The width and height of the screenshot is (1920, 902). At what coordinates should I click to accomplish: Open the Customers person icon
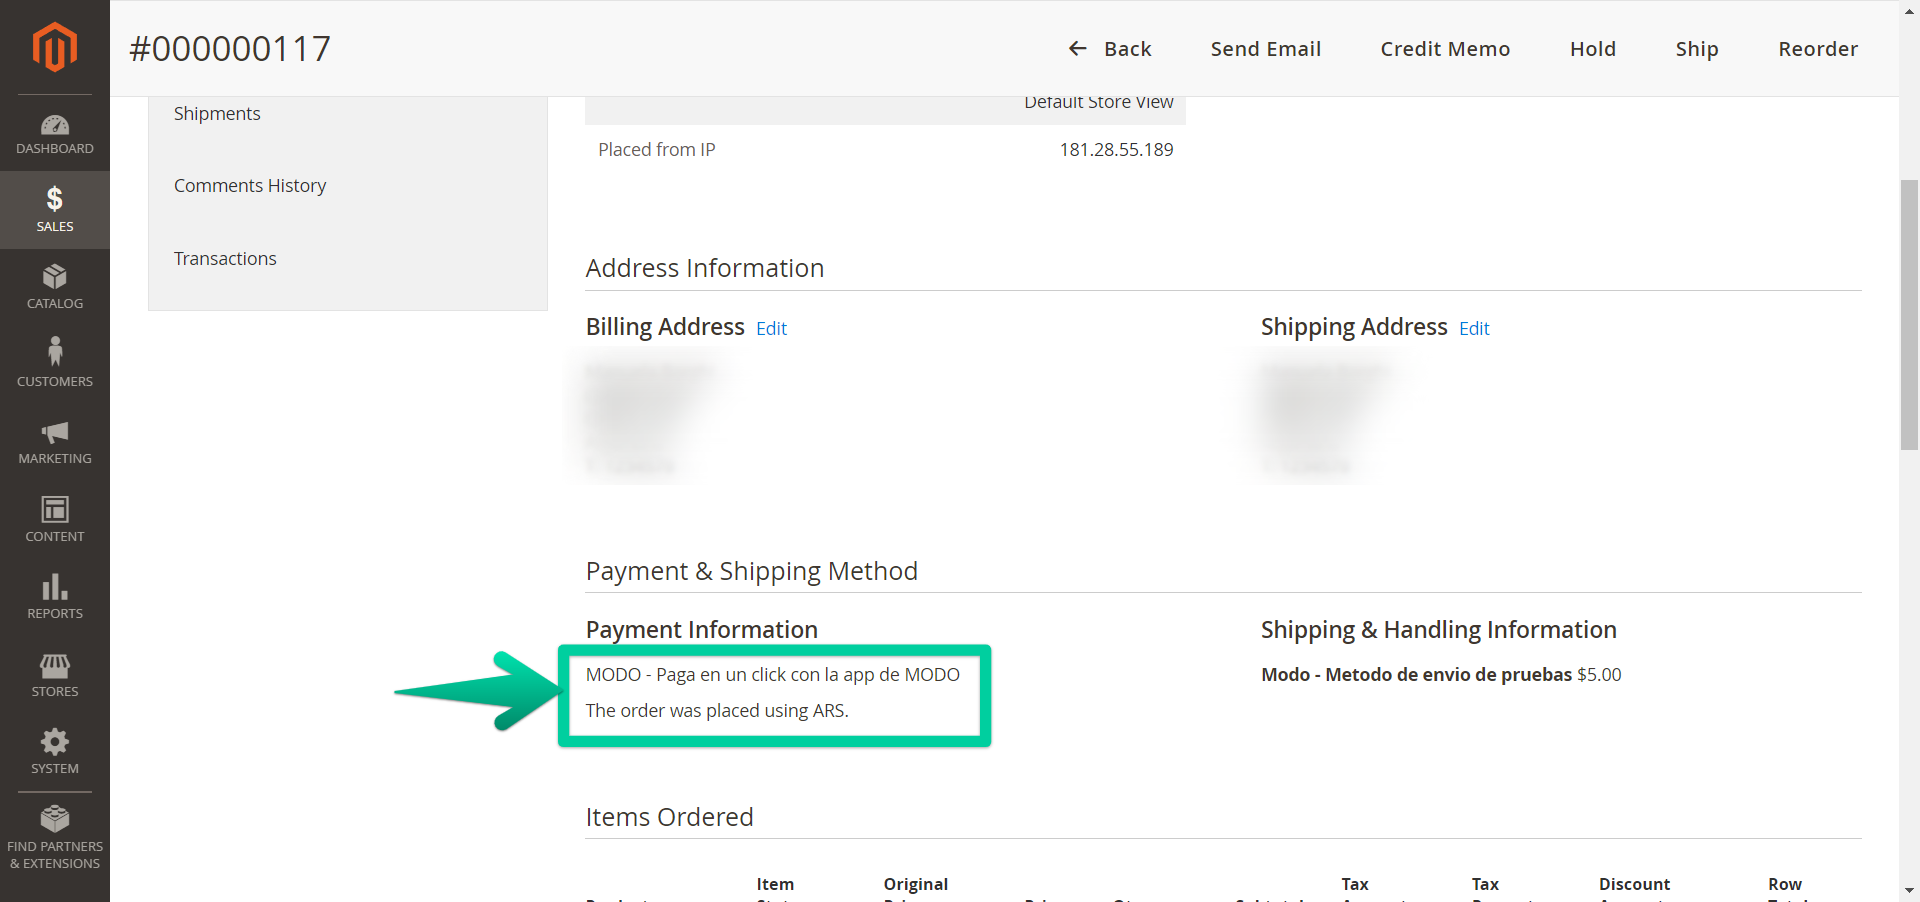pos(54,353)
